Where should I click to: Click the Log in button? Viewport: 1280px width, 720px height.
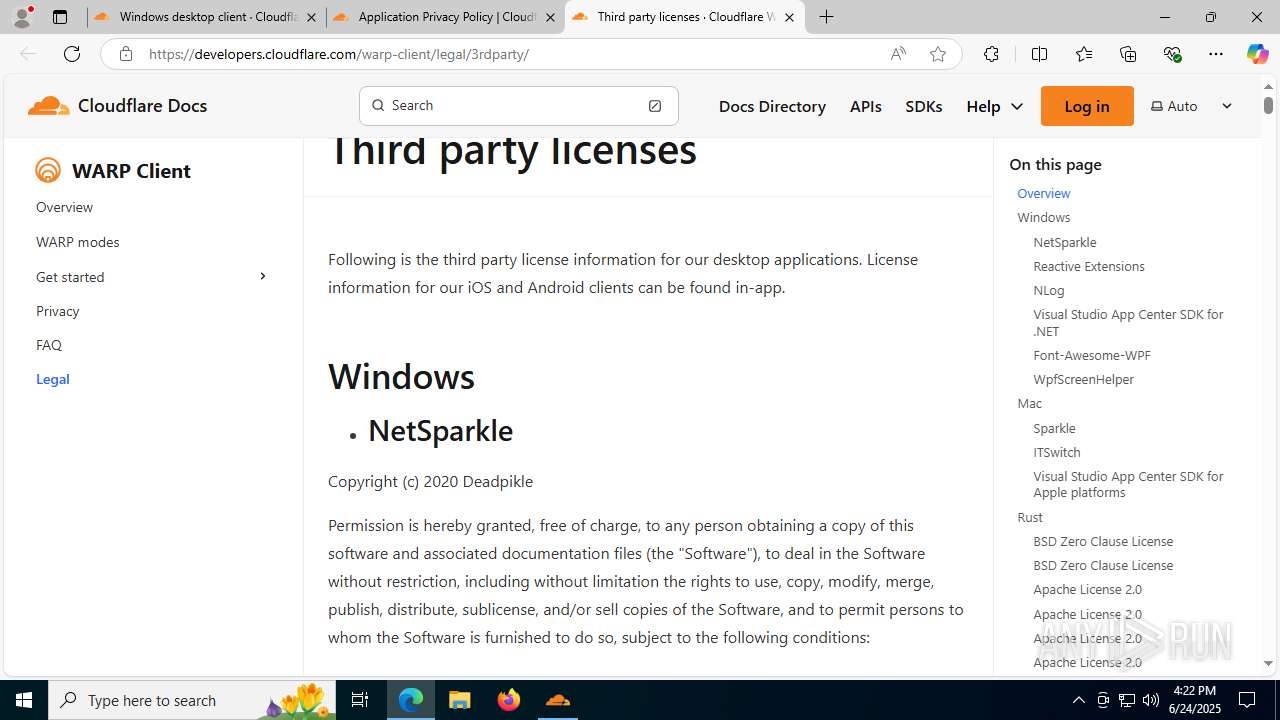(x=1087, y=106)
